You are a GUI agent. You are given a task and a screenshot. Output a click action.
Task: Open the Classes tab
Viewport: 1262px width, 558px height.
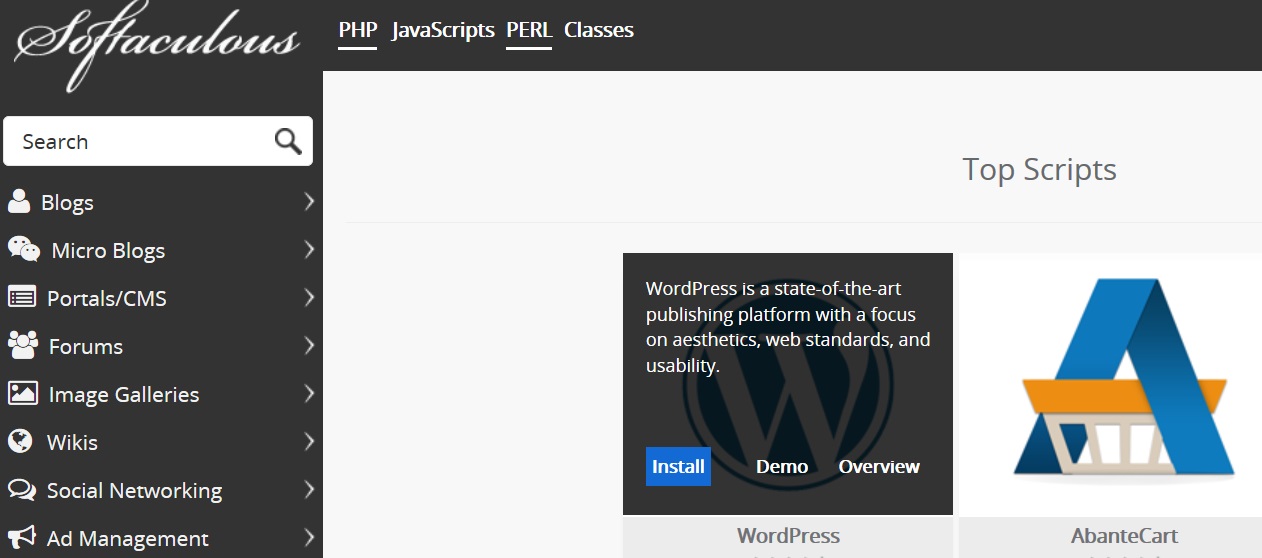click(x=599, y=30)
